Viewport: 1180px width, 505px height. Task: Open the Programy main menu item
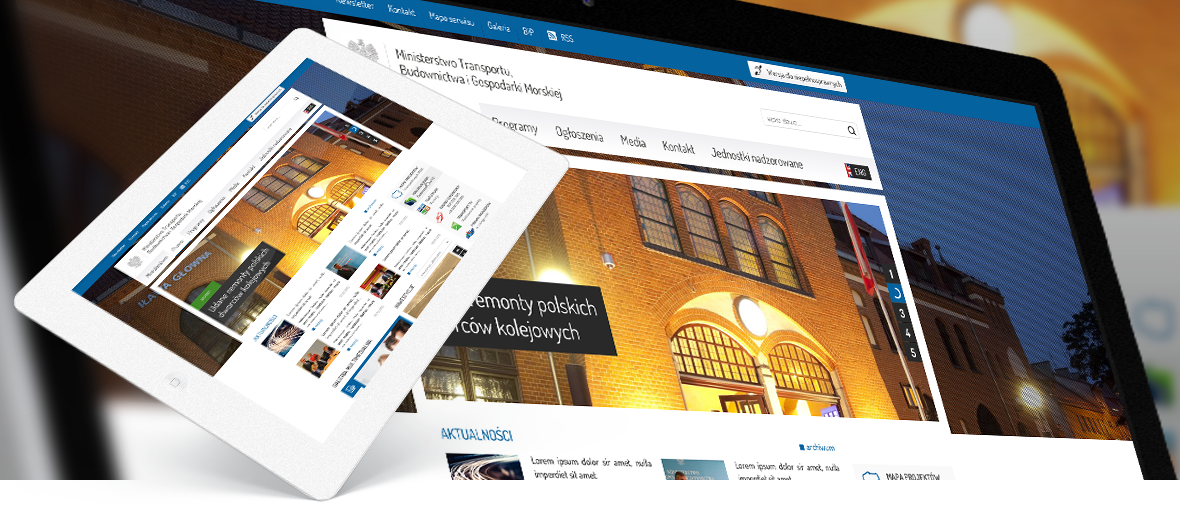515,126
